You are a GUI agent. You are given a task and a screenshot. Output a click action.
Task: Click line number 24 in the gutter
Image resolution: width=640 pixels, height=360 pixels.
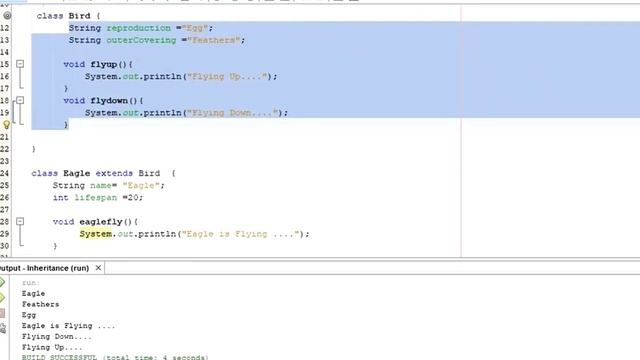pyautogui.click(x=4, y=173)
